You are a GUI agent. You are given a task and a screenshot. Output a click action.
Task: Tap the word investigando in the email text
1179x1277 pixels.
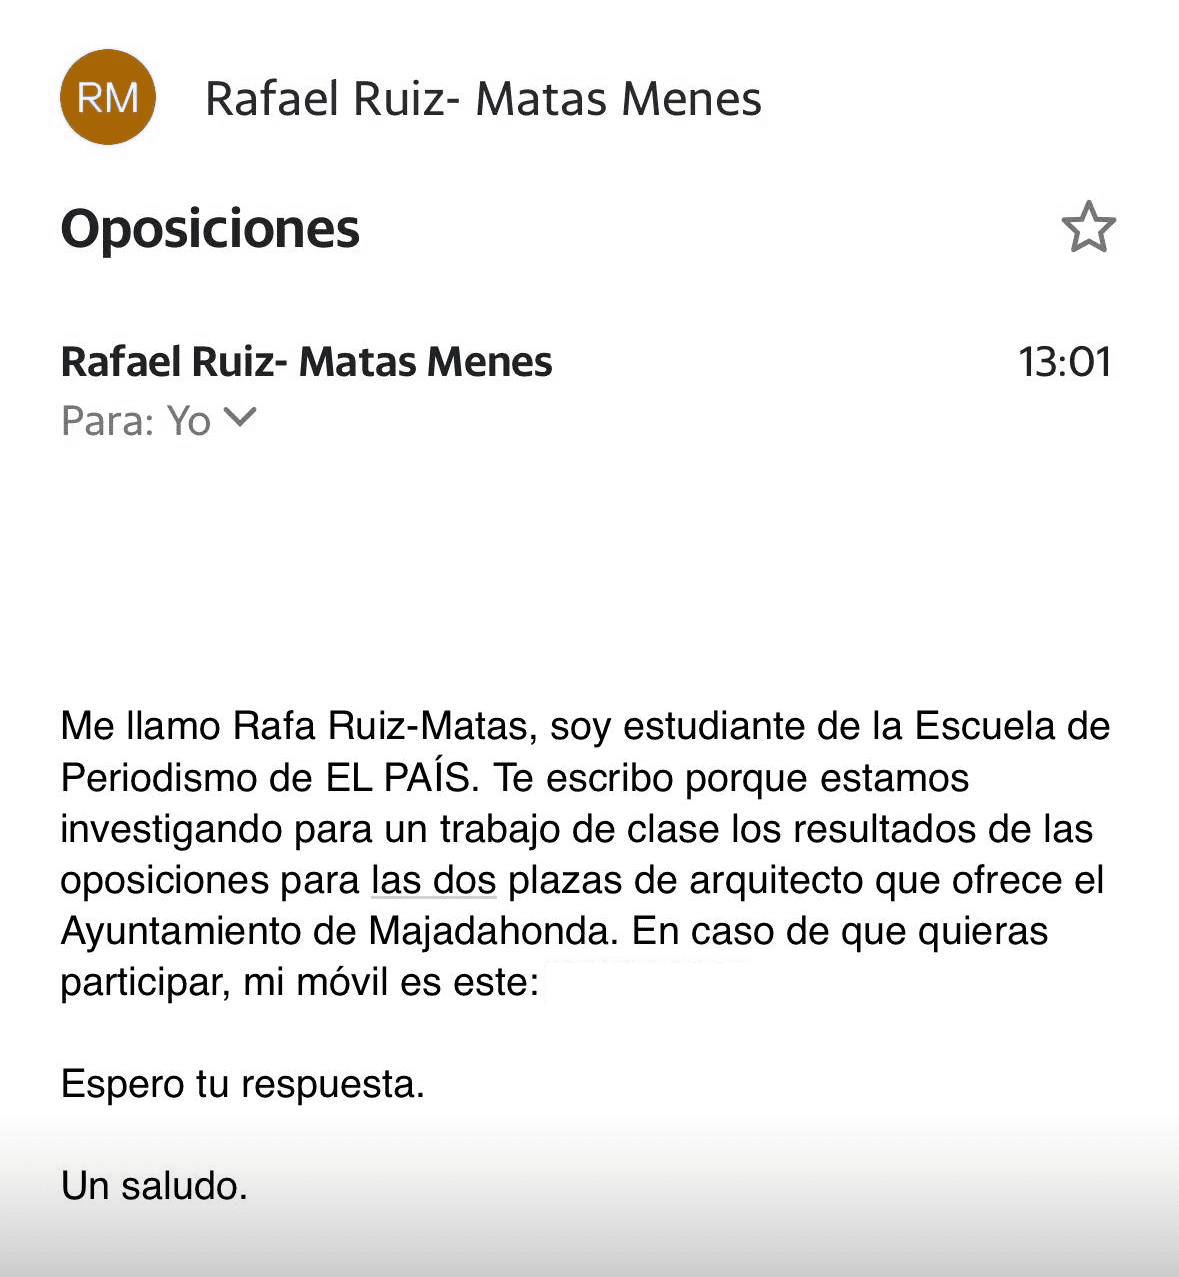[171, 830]
